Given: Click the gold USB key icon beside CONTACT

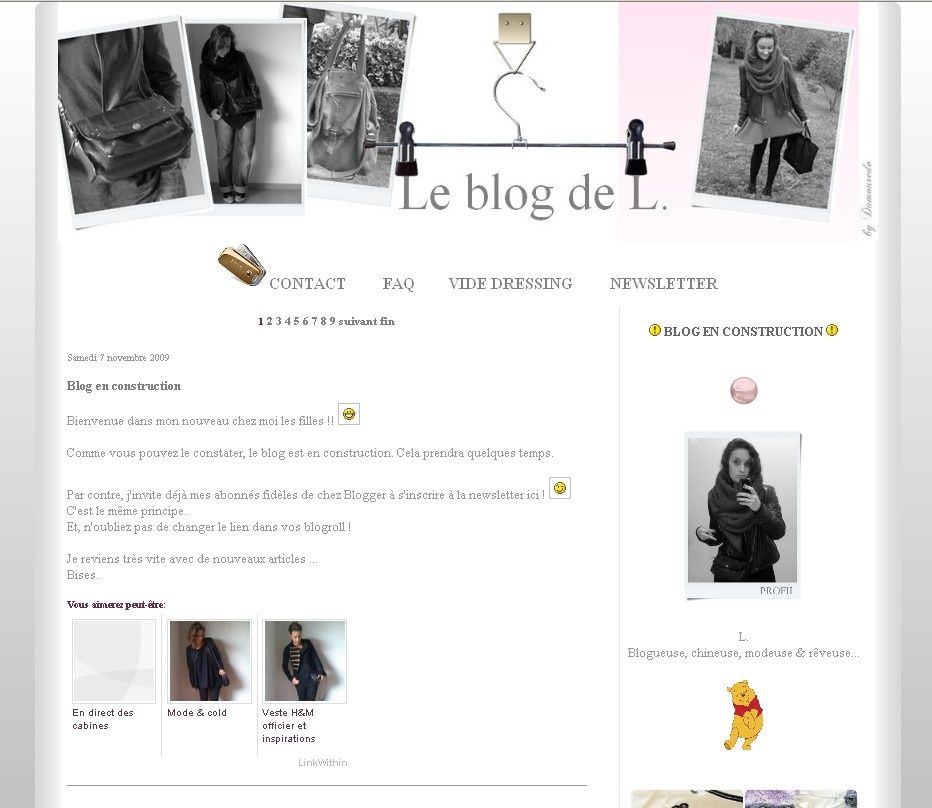Looking at the screenshot, I should (x=241, y=265).
